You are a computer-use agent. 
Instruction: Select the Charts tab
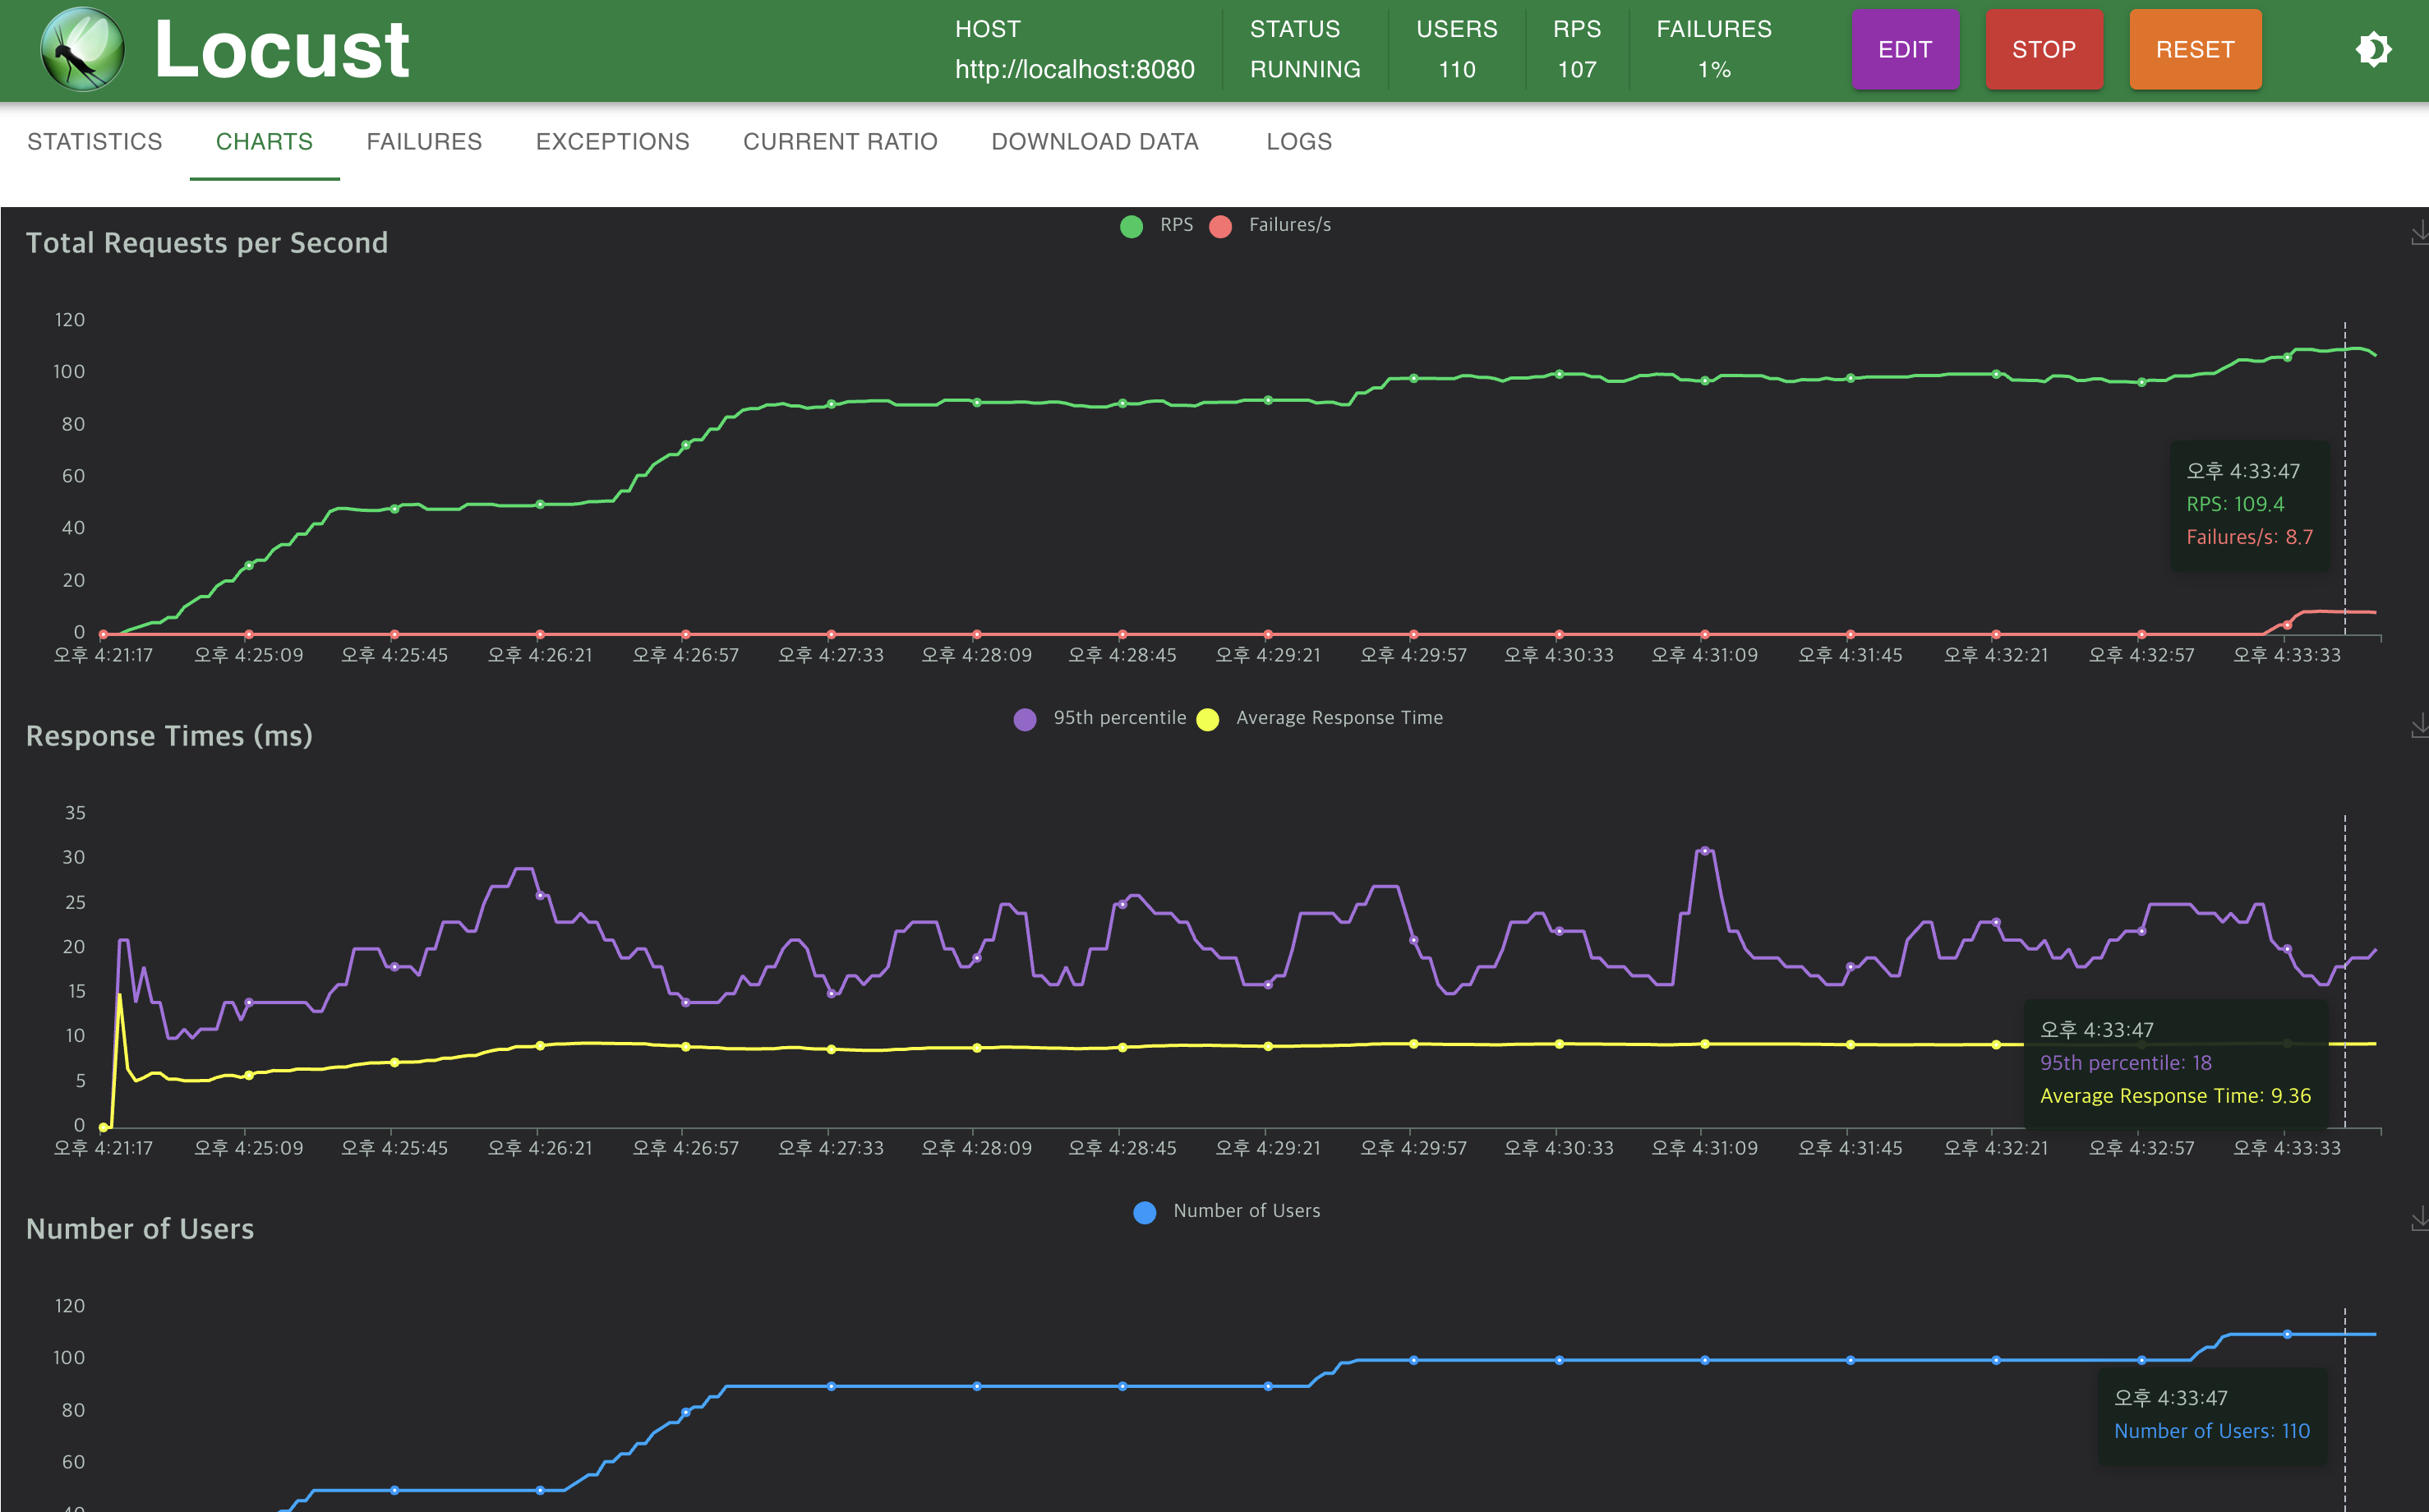tap(264, 142)
